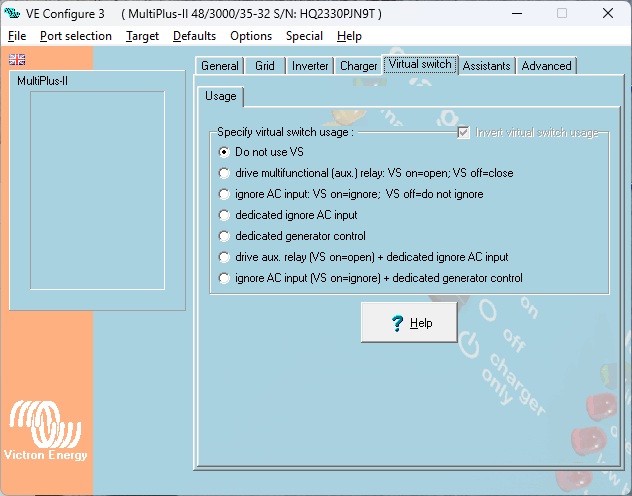This screenshot has width=632, height=496.
Task: Close the VE Configure window
Action: (x=608, y=13)
